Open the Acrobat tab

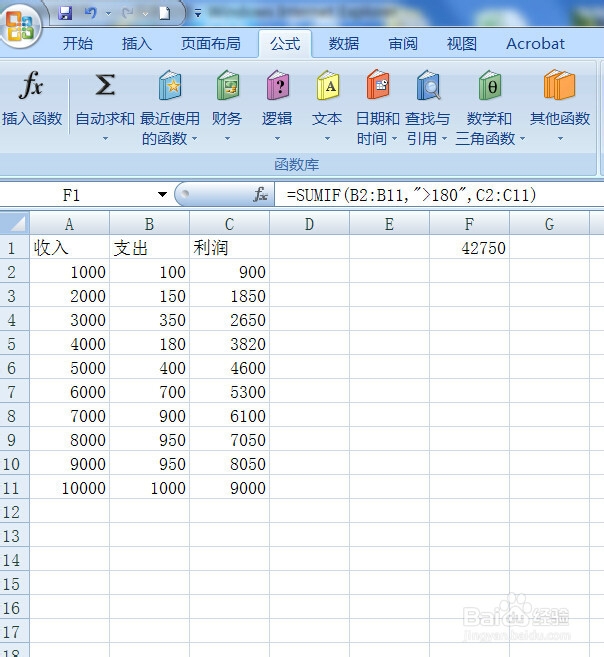point(535,44)
